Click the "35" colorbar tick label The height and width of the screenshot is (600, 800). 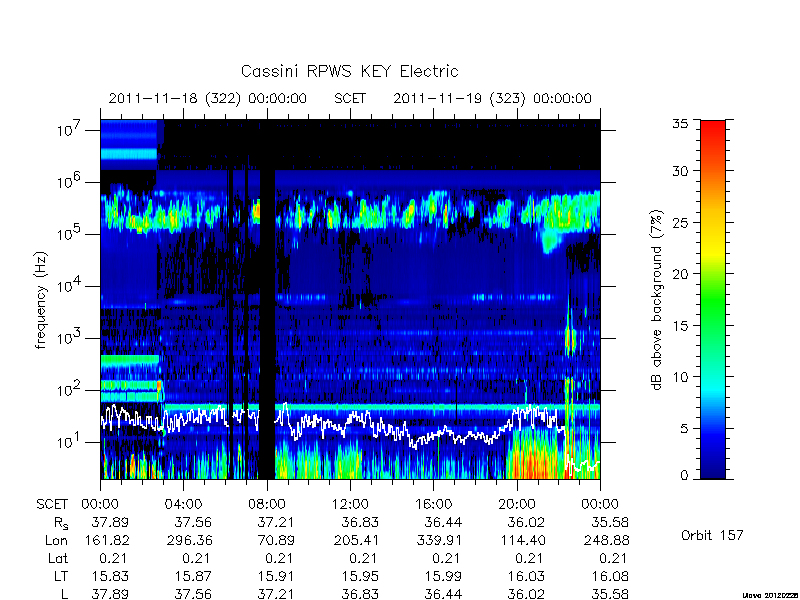[x=680, y=124]
